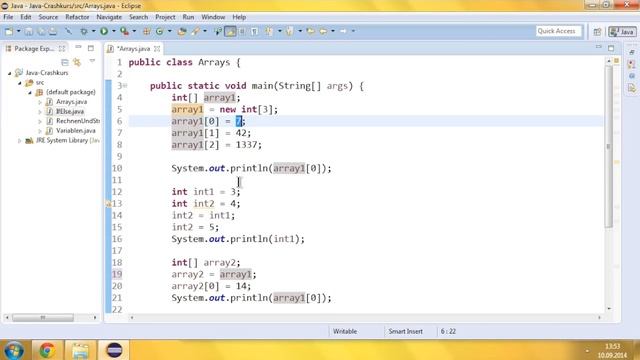The image size is (640, 360).
Task: Click the Save toolbar icon
Action: 29,31
